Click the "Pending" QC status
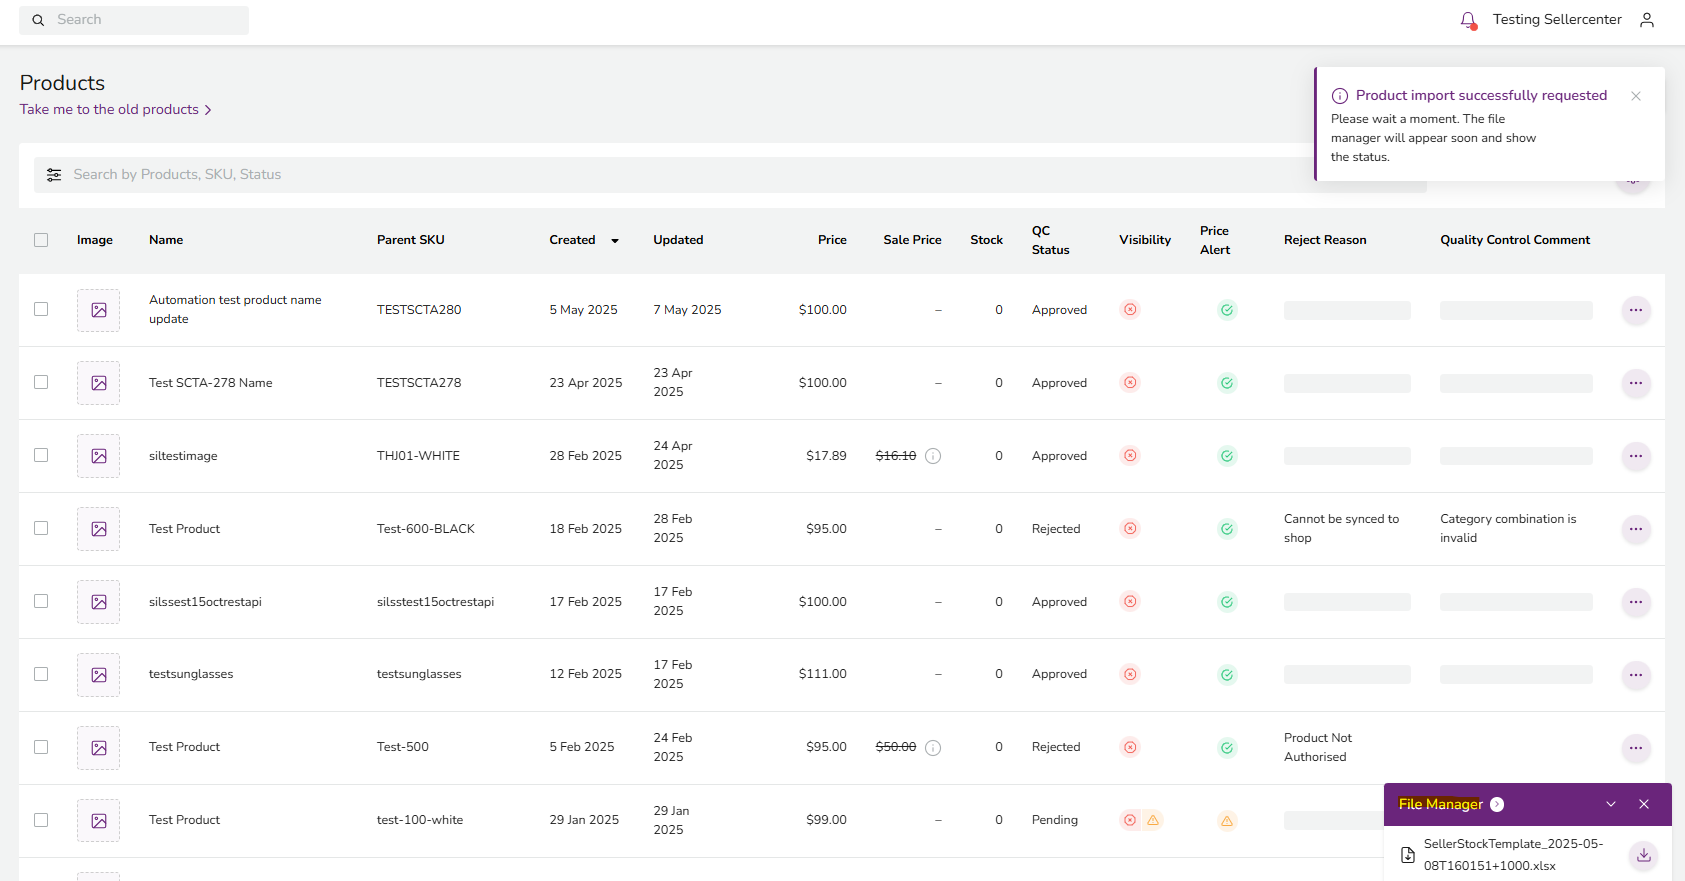 pyautogui.click(x=1055, y=820)
